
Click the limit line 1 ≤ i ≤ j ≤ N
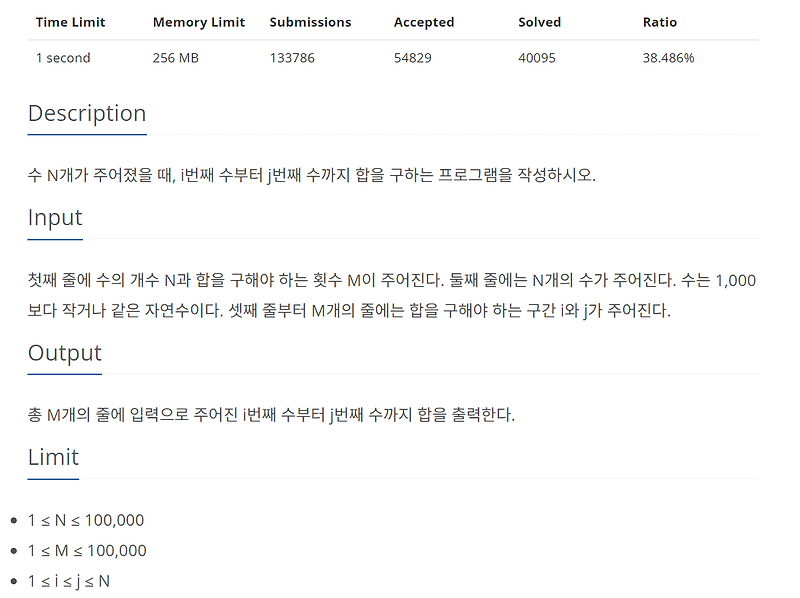(69, 581)
